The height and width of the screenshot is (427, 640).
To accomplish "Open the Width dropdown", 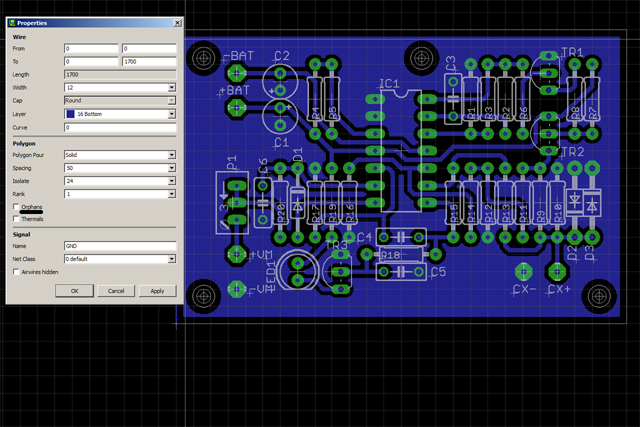I will 172,88.
